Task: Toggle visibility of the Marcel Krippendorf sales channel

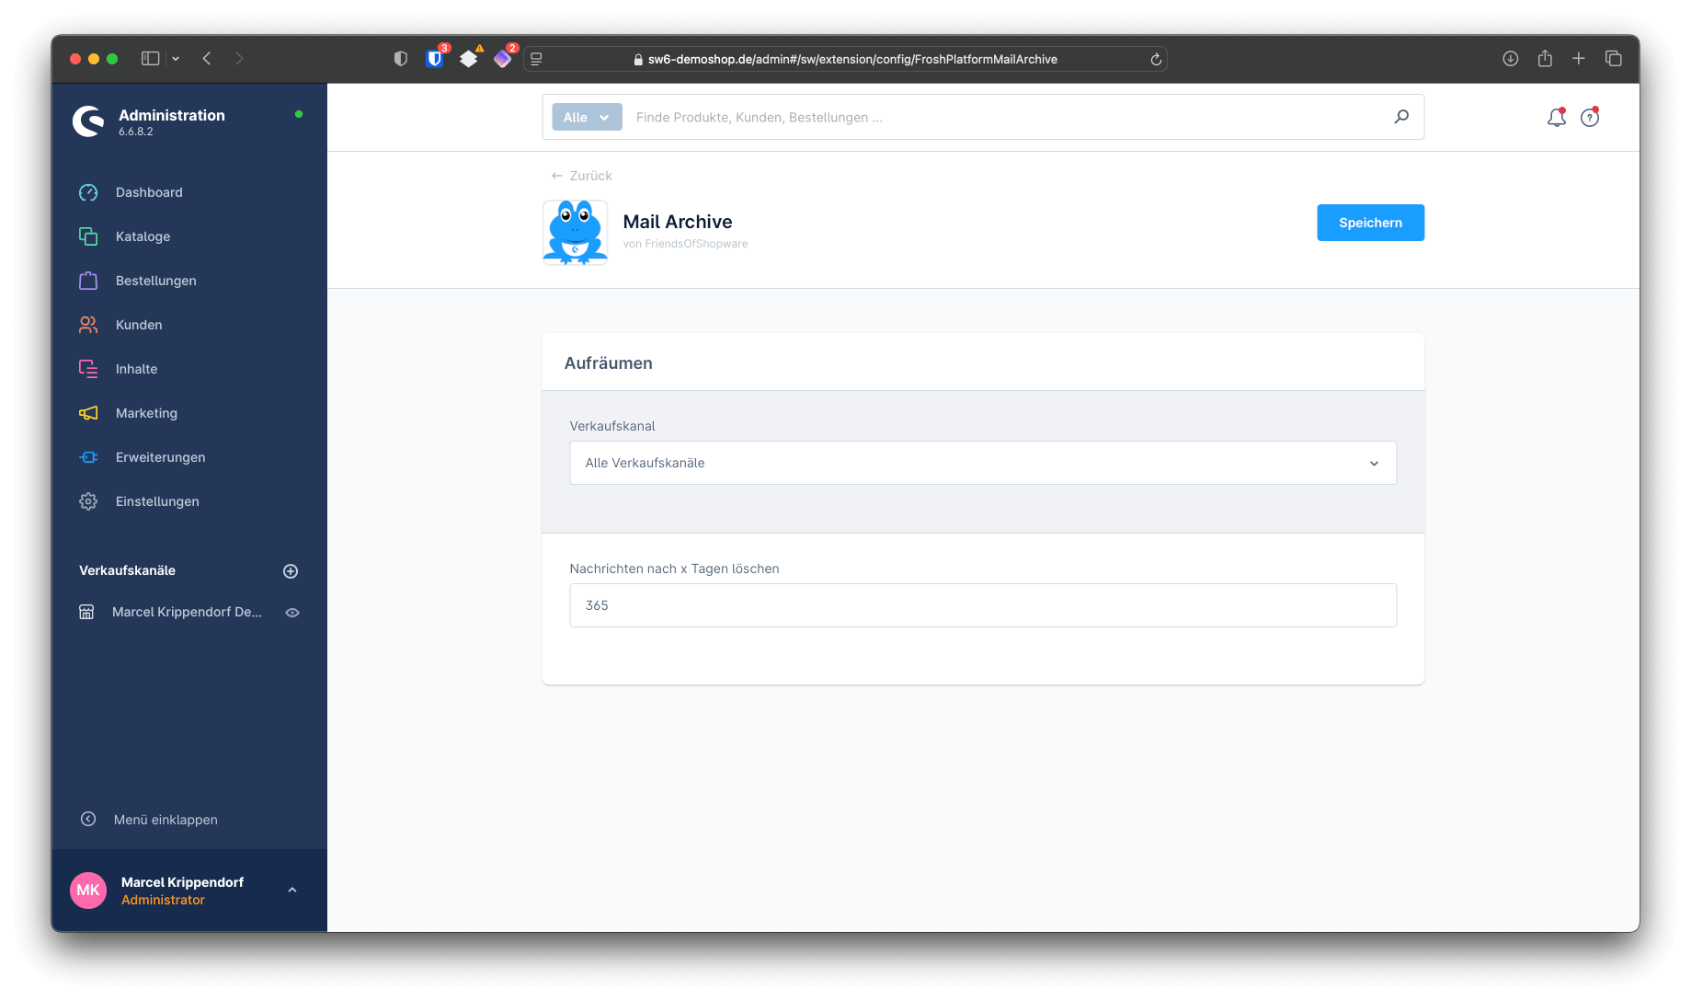Action: point(292,611)
